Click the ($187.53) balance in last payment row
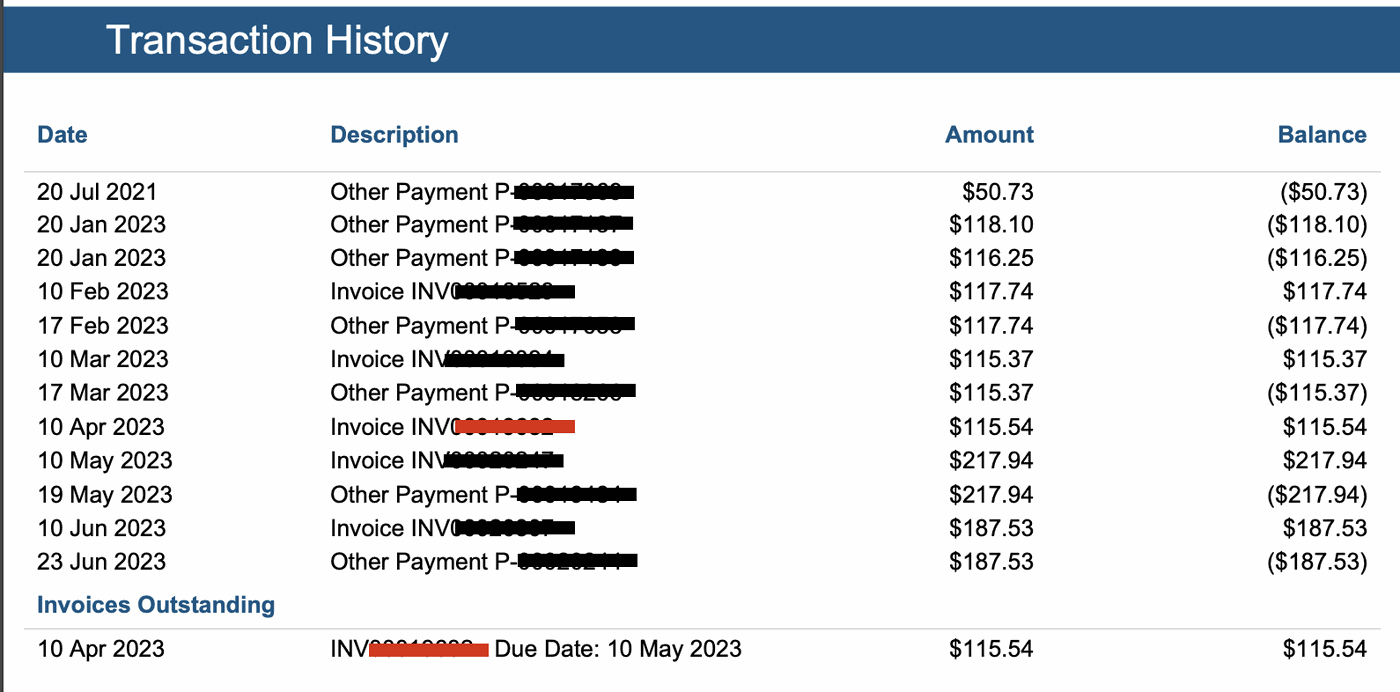Screen dimensions: 1400x692 coord(1317,561)
